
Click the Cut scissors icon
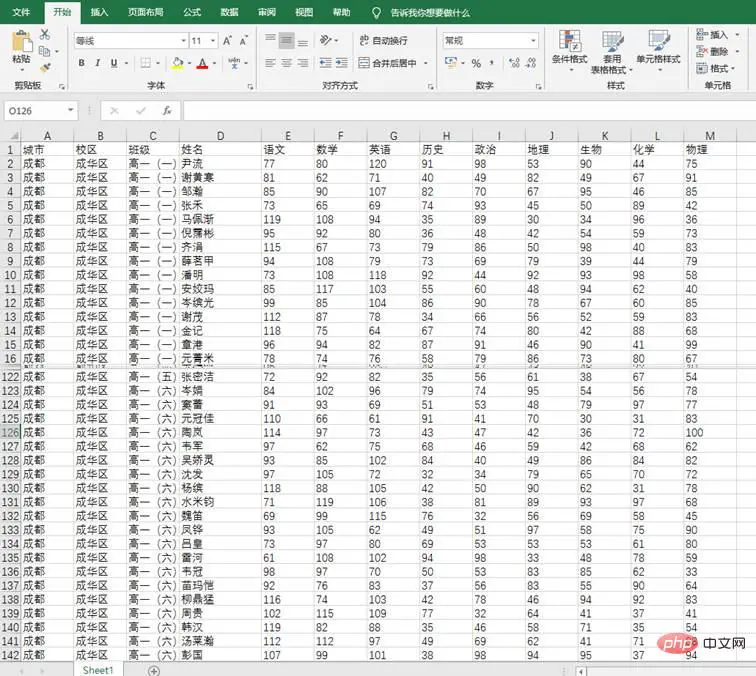click(45, 34)
